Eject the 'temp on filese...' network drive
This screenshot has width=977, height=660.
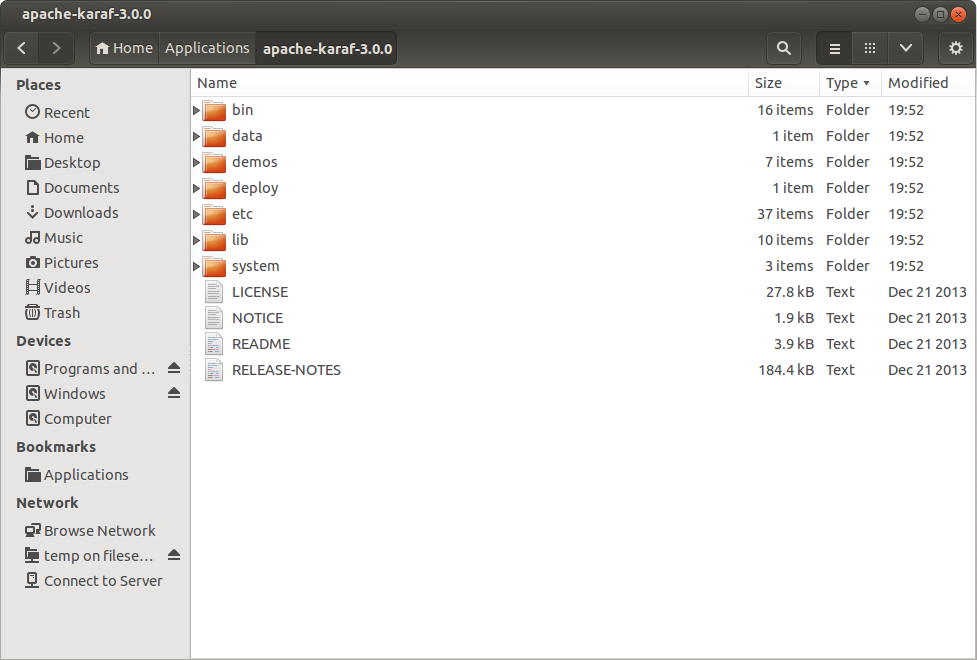coord(174,555)
